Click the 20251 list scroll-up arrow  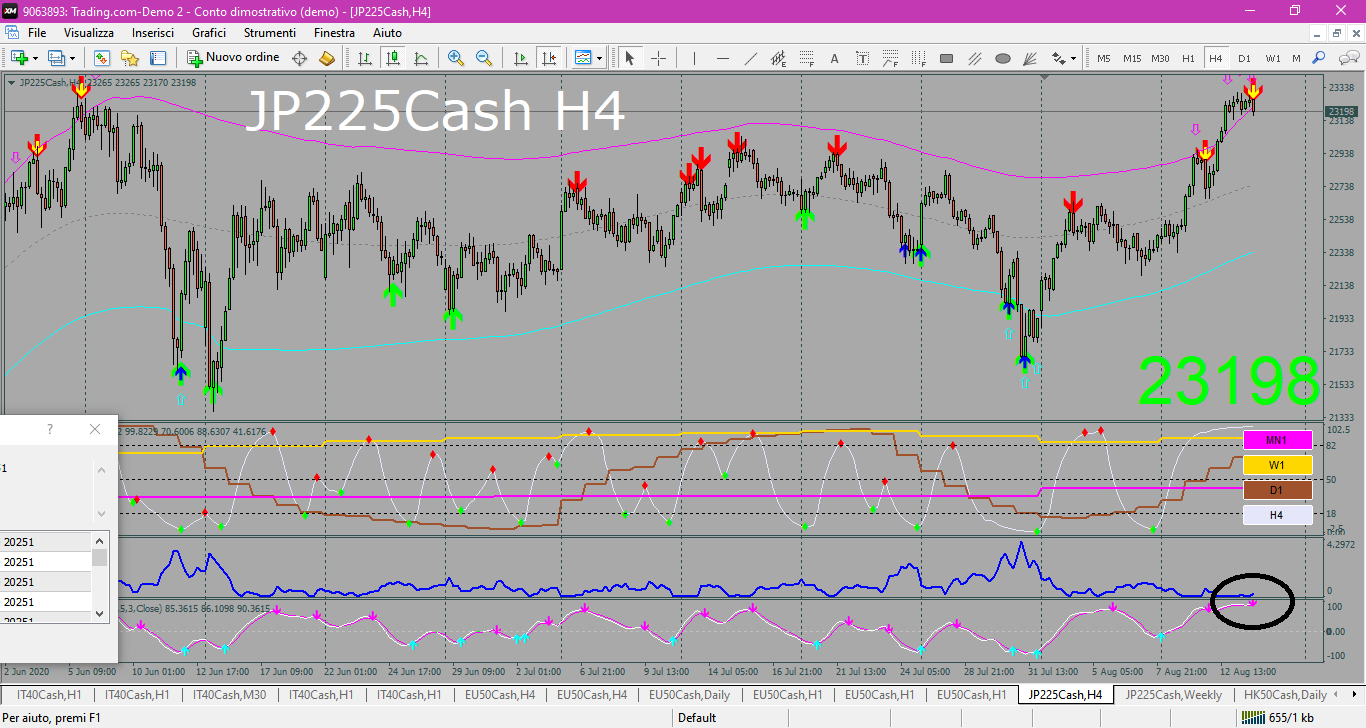(100, 539)
